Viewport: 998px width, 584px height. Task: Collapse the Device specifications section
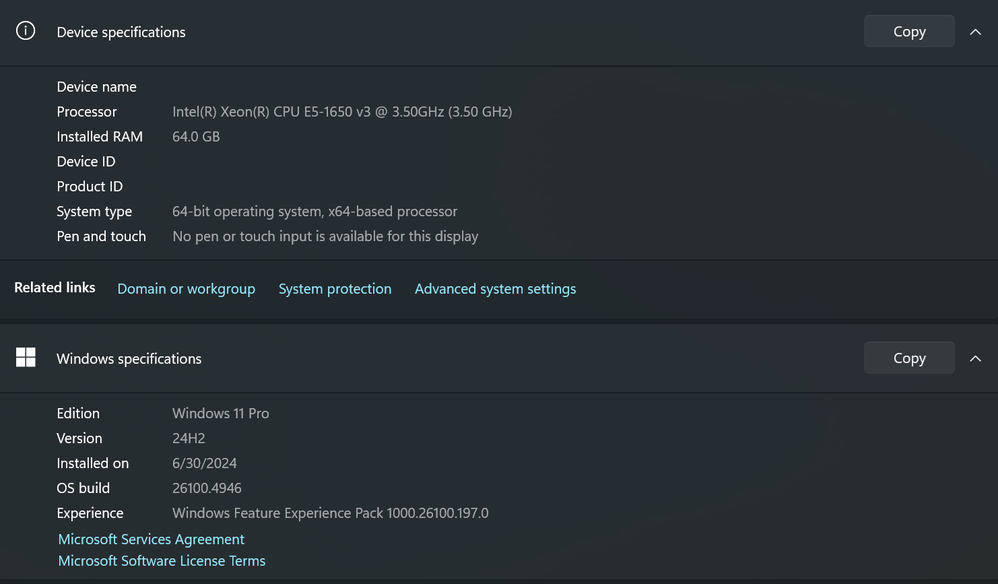point(975,32)
